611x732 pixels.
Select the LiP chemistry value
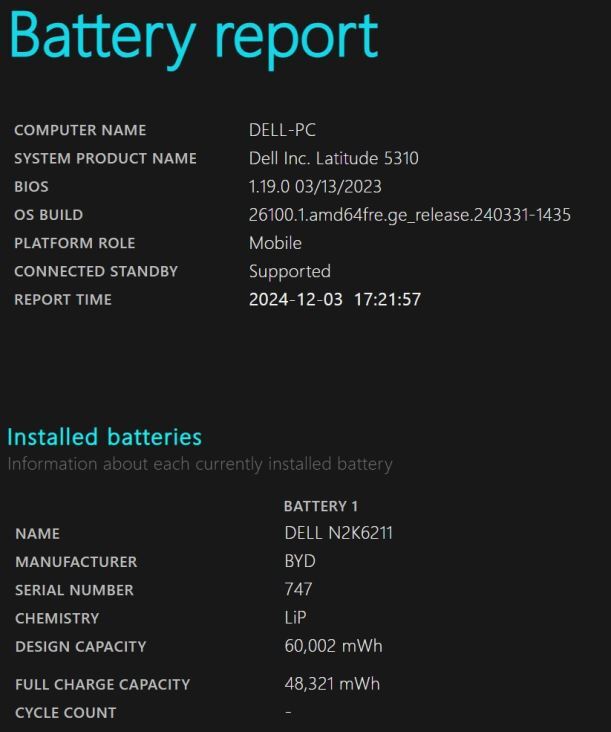point(295,618)
